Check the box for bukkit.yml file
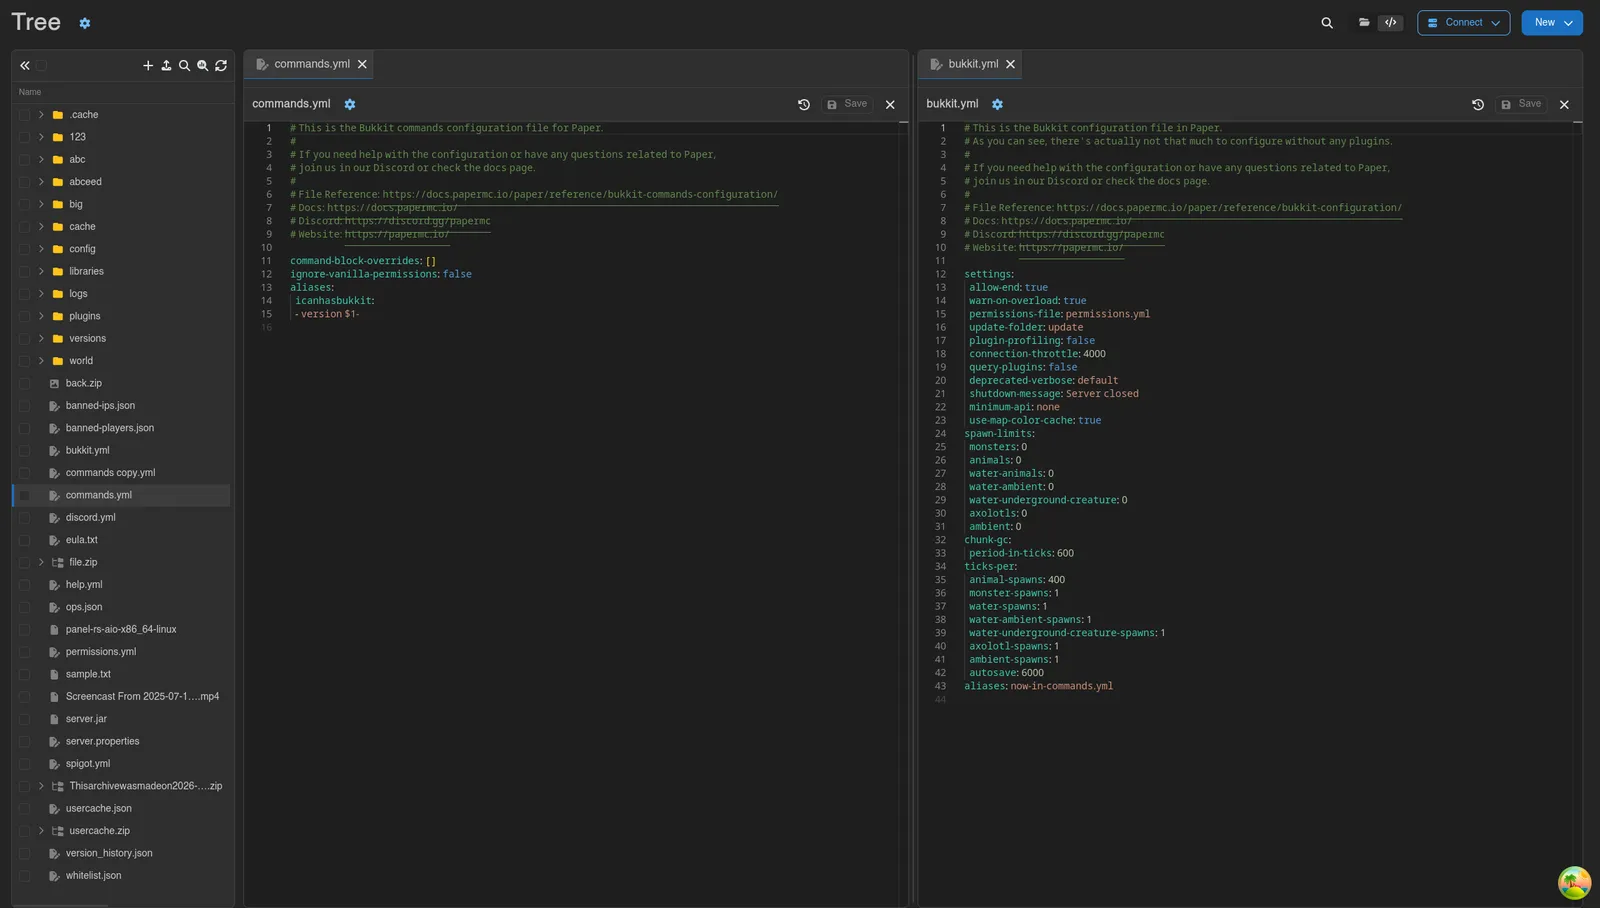Viewport: 1600px width, 908px height. (24, 451)
